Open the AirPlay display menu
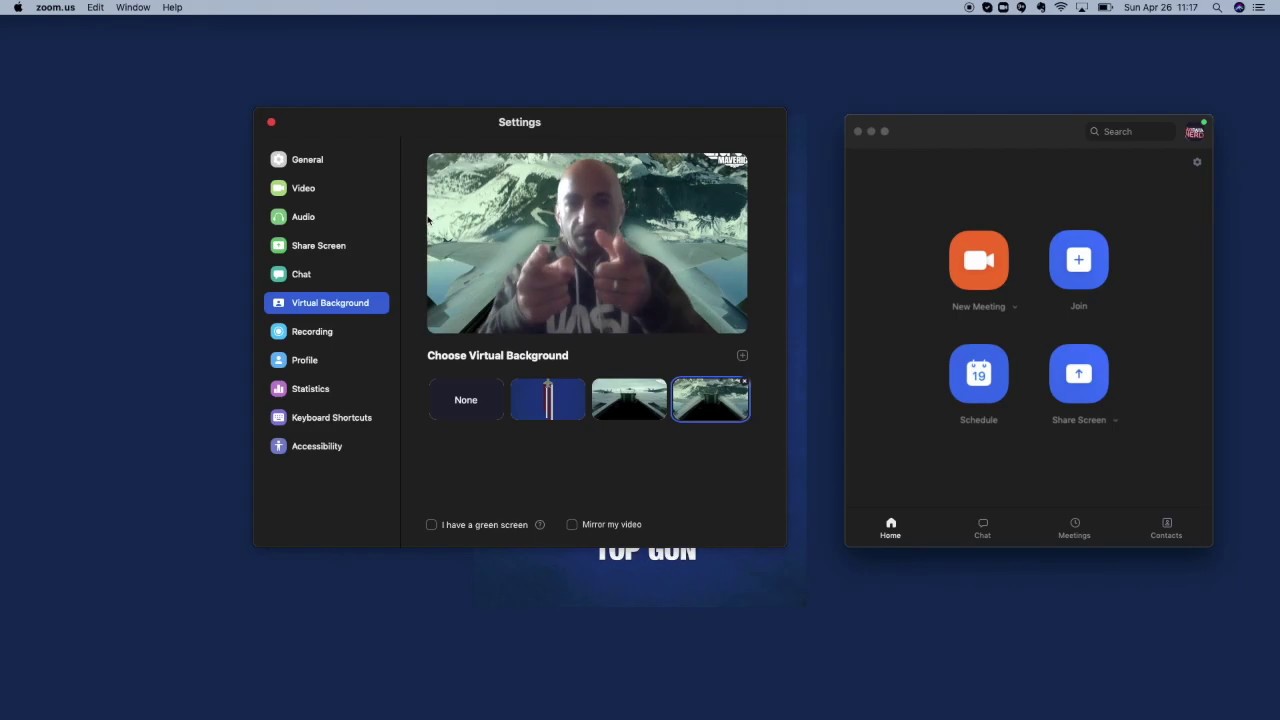Viewport: 1280px width, 720px height. [x=1082, y=7]
